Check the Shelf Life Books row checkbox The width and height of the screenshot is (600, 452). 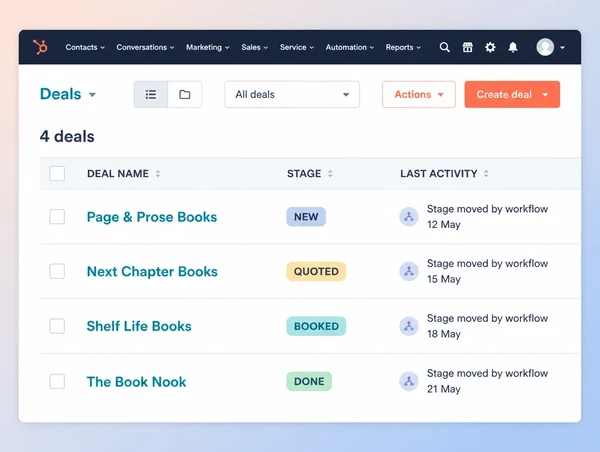tap(57, 326)
